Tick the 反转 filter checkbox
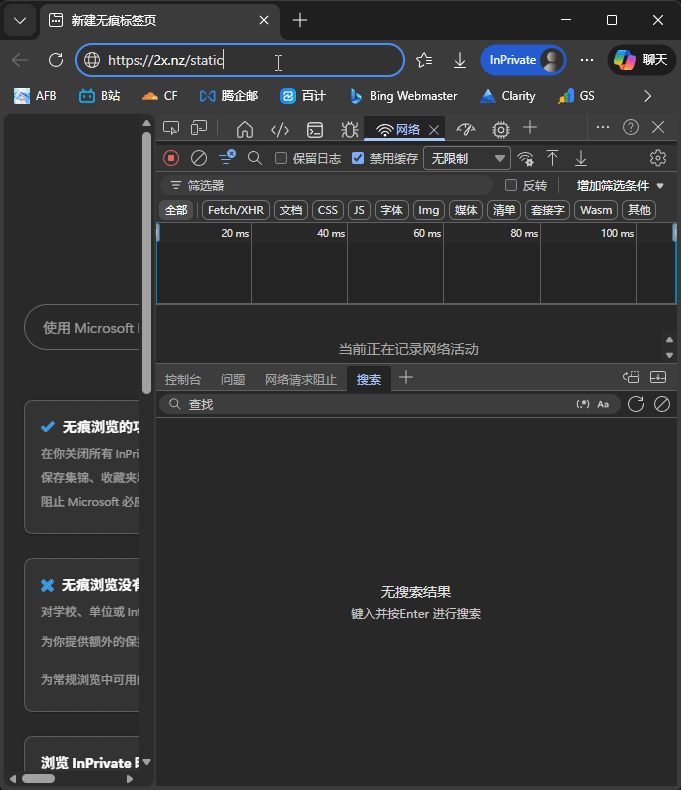This screenshot has width=681, height=790. click(511, 185)
